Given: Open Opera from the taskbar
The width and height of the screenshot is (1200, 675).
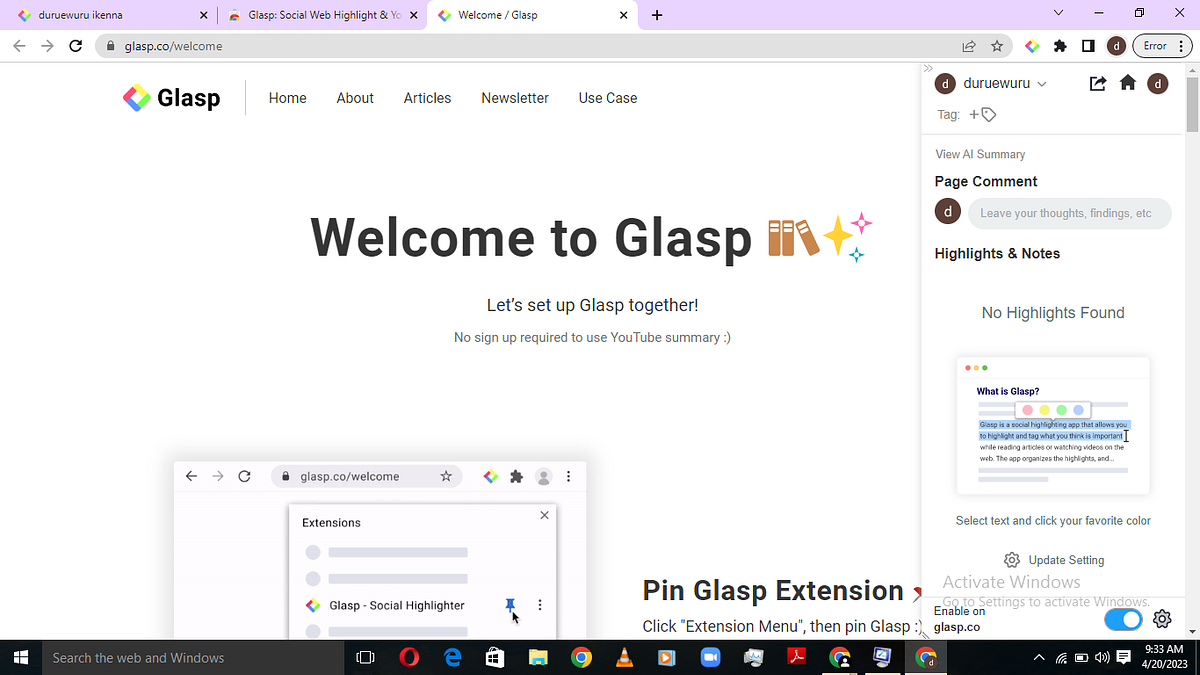Looking at the screenshot, I should [x=408, y=657].
